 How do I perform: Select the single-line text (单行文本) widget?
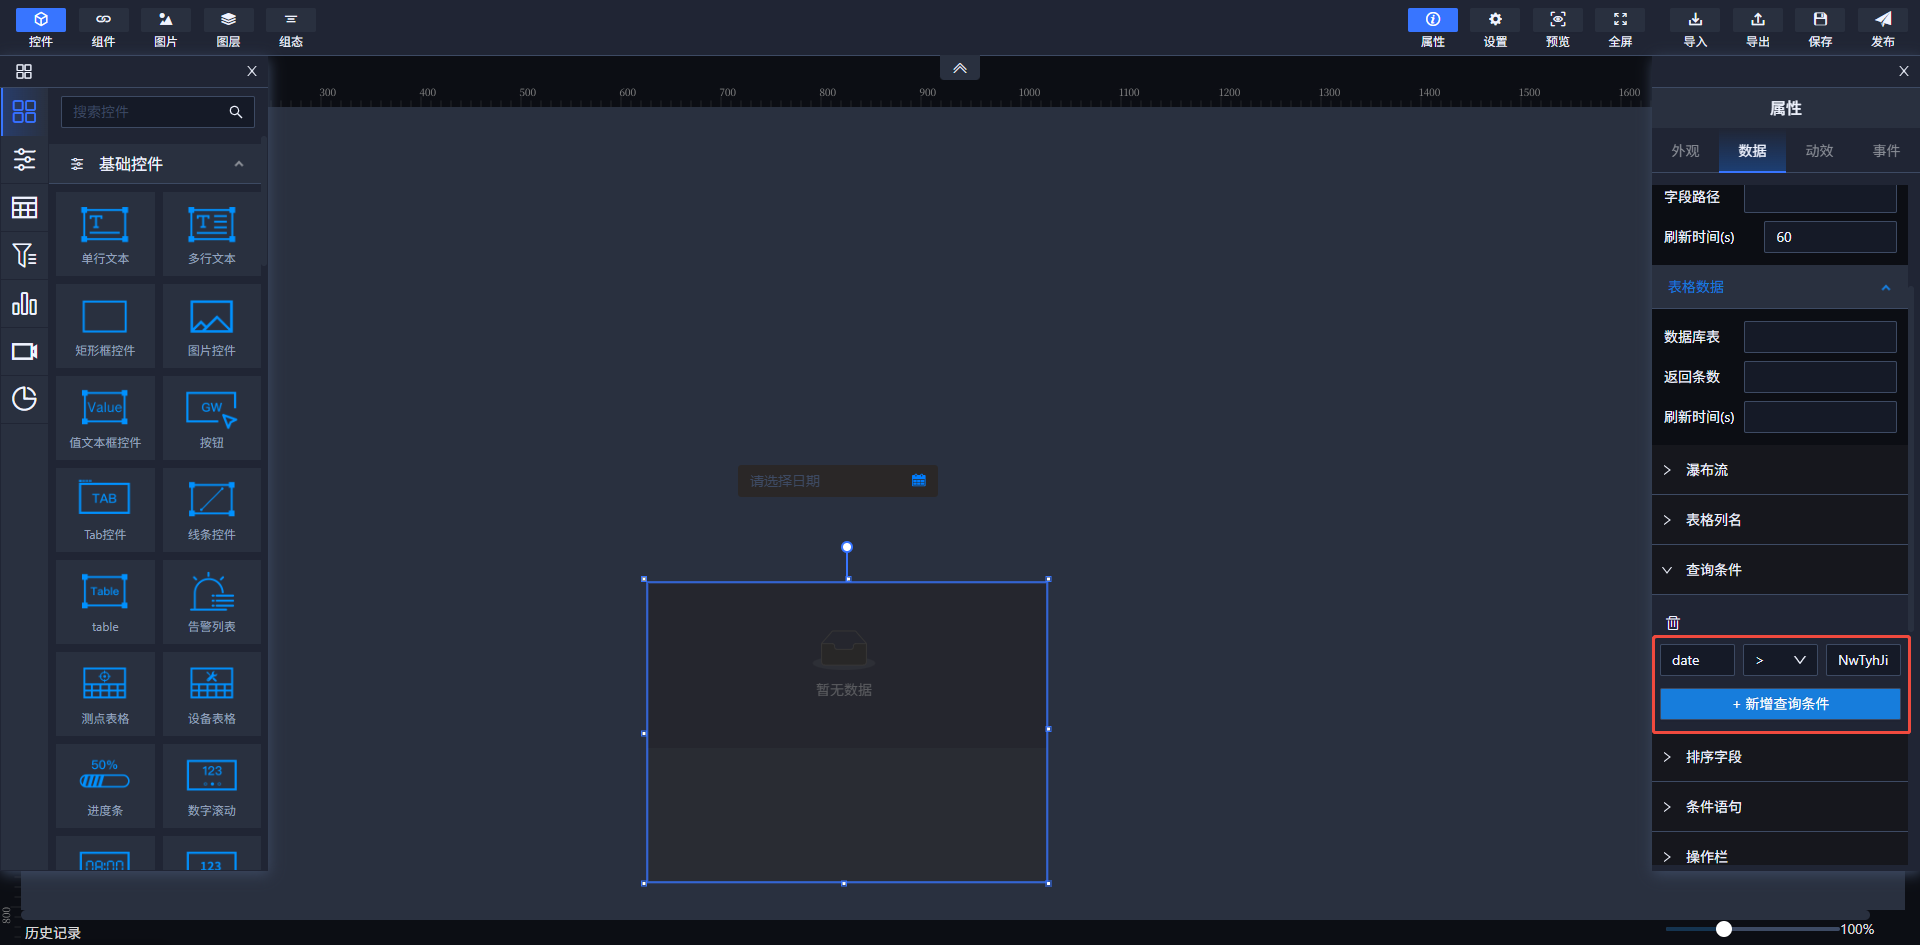click(105, 233)
